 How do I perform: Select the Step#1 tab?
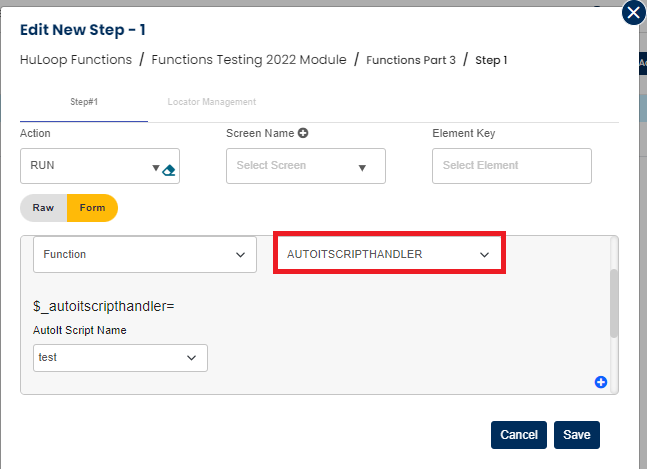(84, 102)
